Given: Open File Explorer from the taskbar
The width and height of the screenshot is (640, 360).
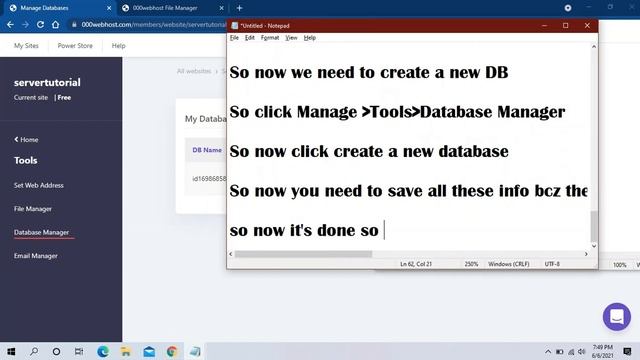Looking at the screenshot, I should point(126,351).
